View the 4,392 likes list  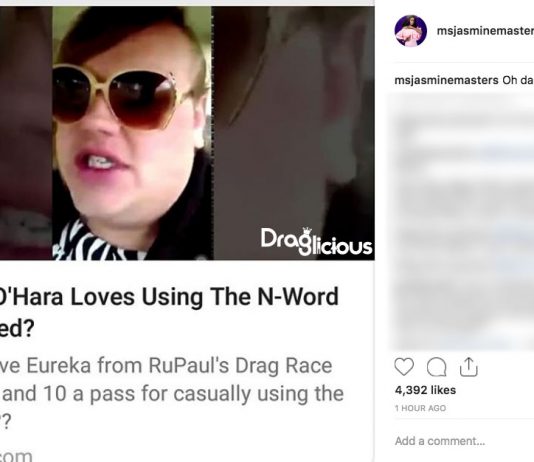coord(425,390)
